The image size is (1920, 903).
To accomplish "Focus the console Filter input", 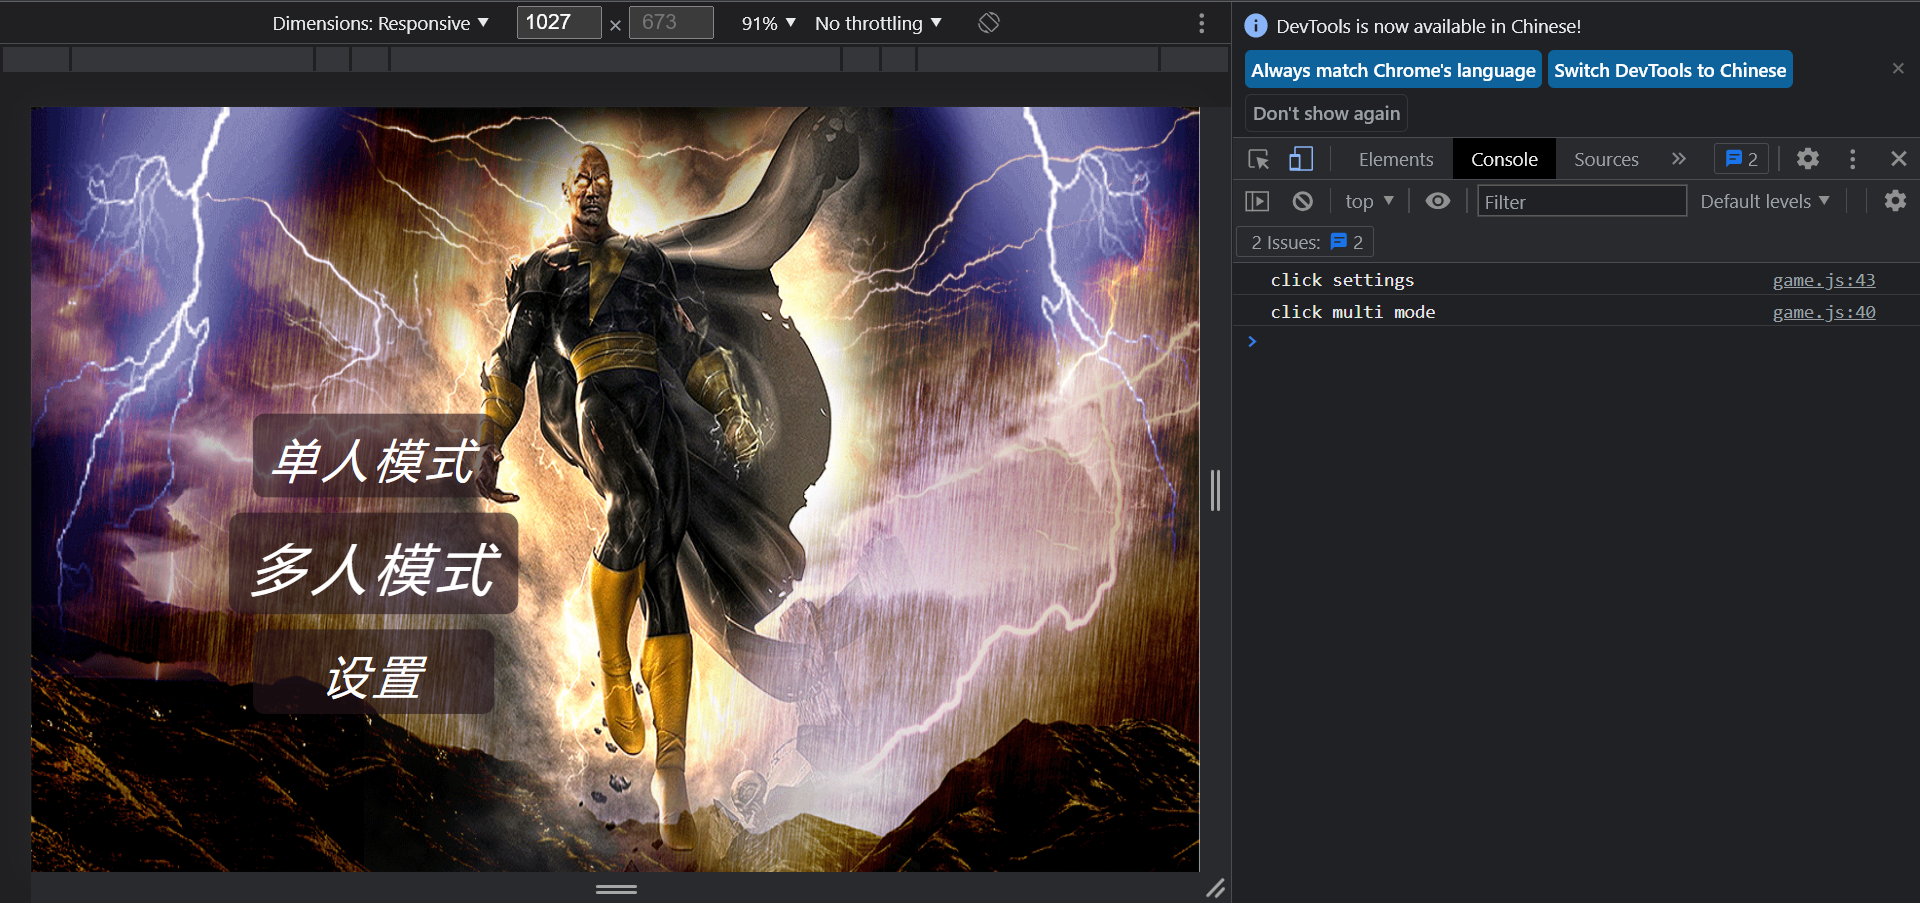I will pos(1582,201).
